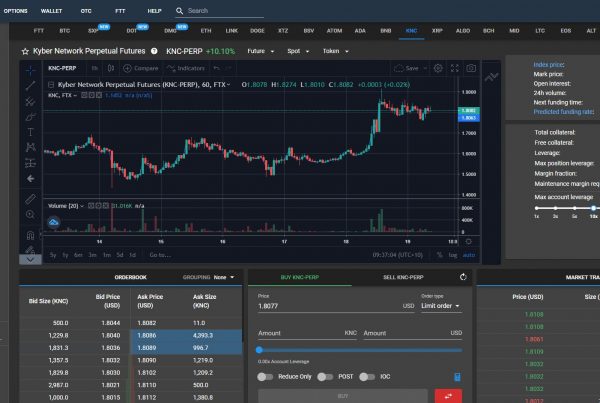The height and width of the screenshot is (403, 600).
Task: Click the line chart icon right of chart
Action: 491,77
